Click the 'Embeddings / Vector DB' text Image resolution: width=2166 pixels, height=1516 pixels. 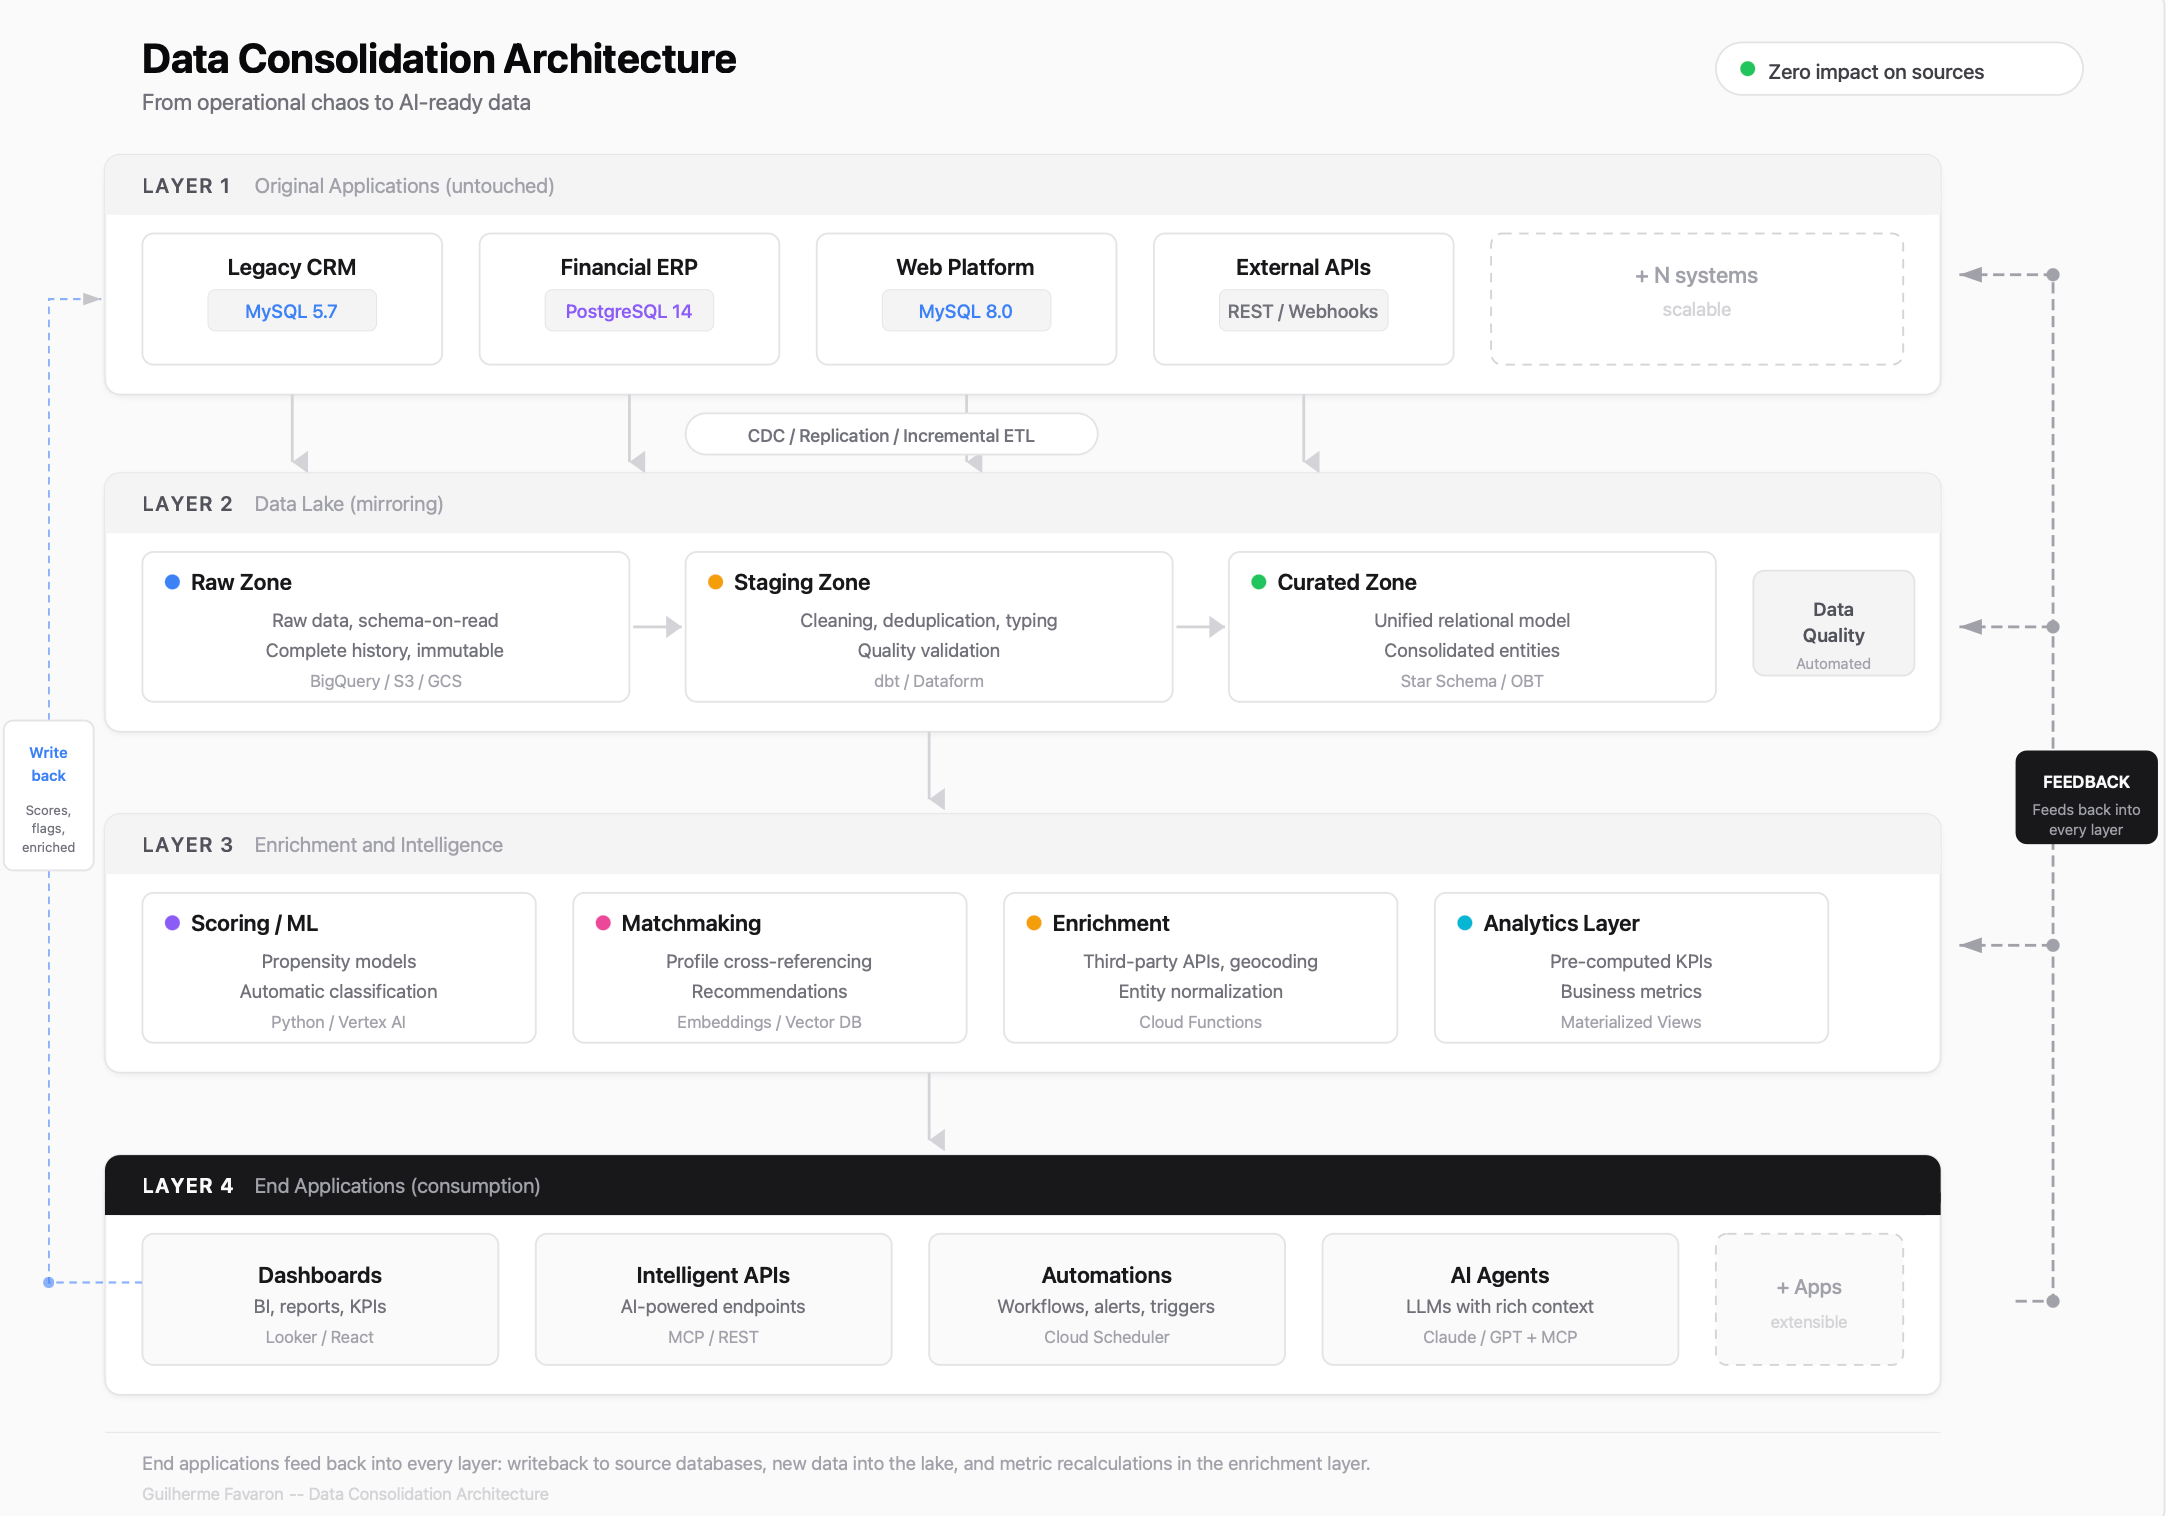769,1022
